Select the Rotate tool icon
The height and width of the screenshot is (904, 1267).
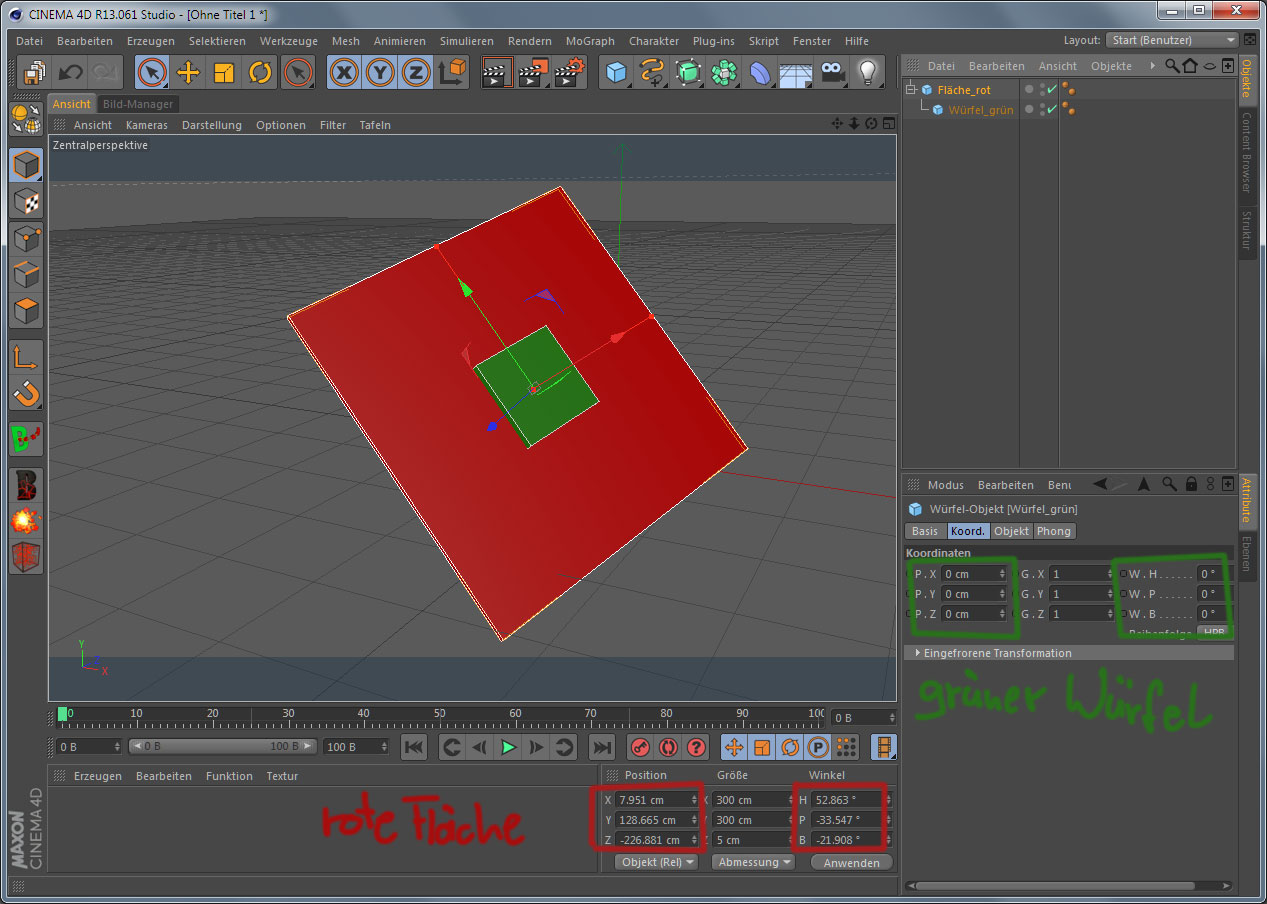(x=260, y=72)
